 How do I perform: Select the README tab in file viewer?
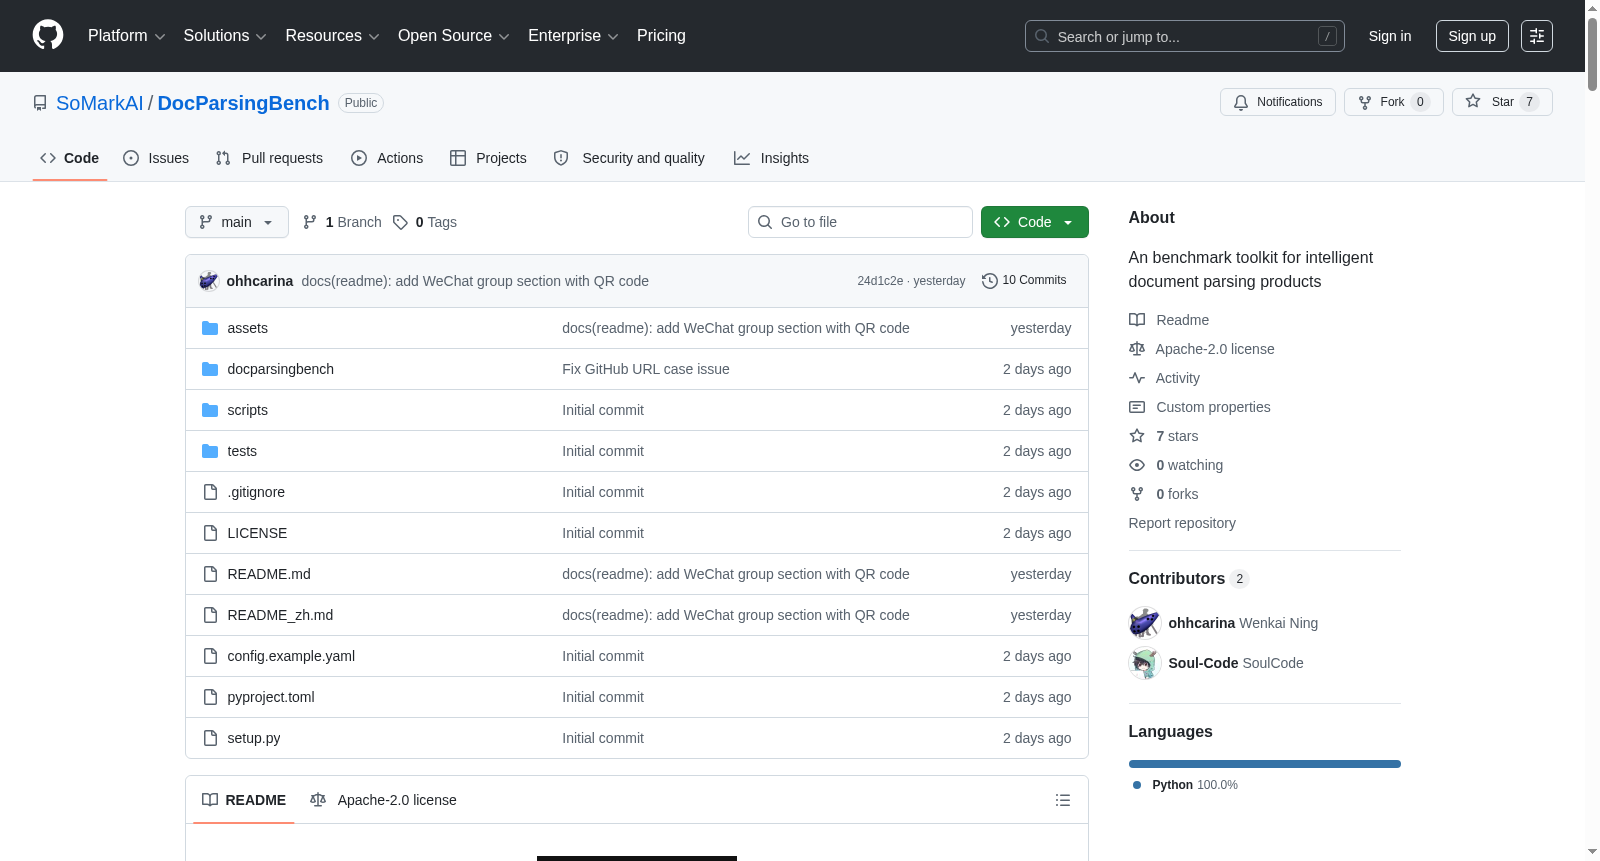click(244, 800)
